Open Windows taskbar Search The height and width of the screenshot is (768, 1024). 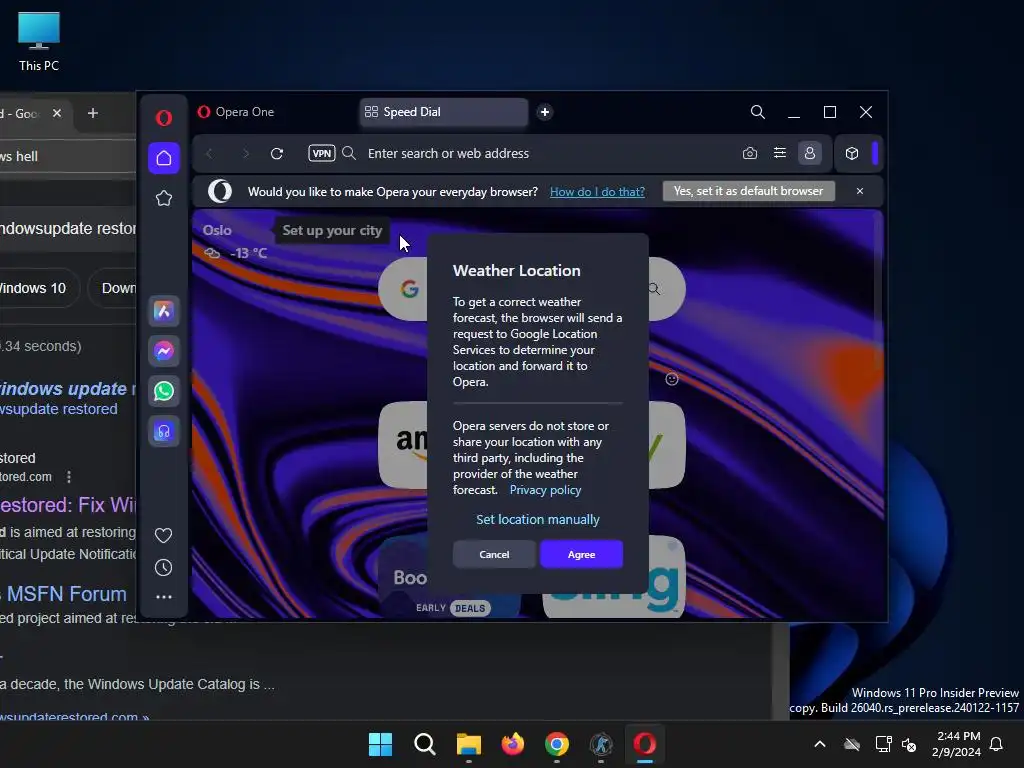424,744
